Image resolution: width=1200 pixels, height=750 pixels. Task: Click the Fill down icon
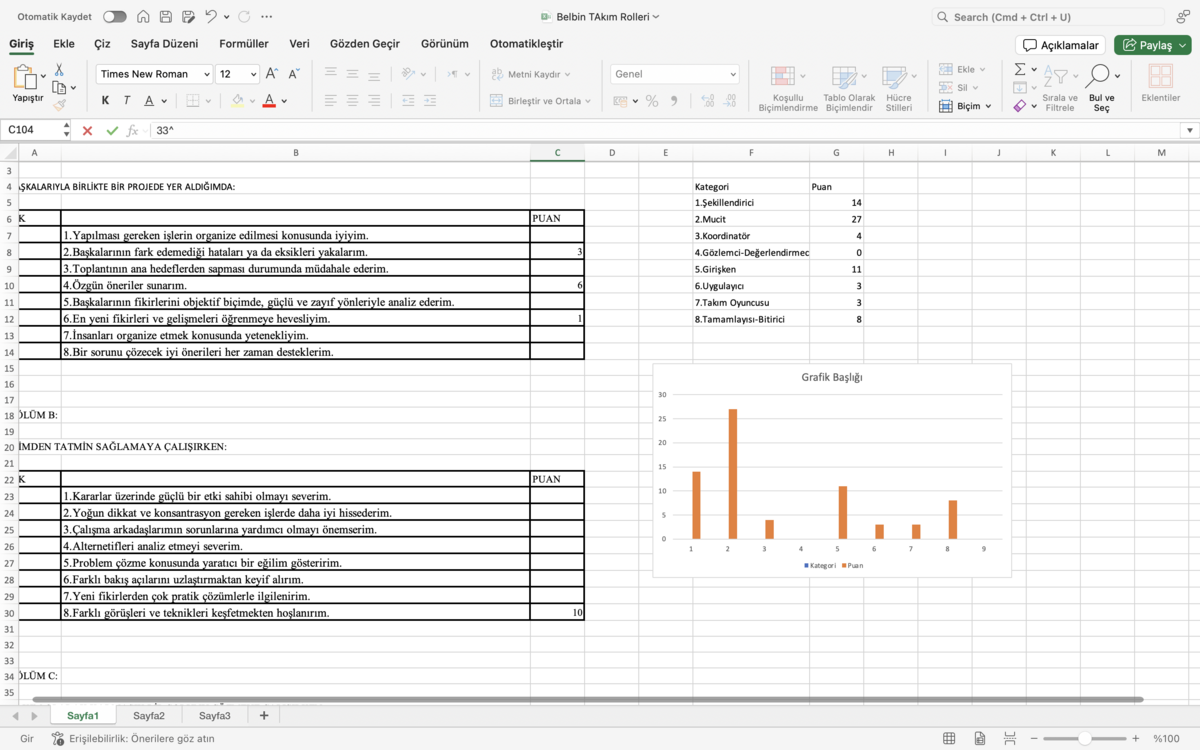1020,87
